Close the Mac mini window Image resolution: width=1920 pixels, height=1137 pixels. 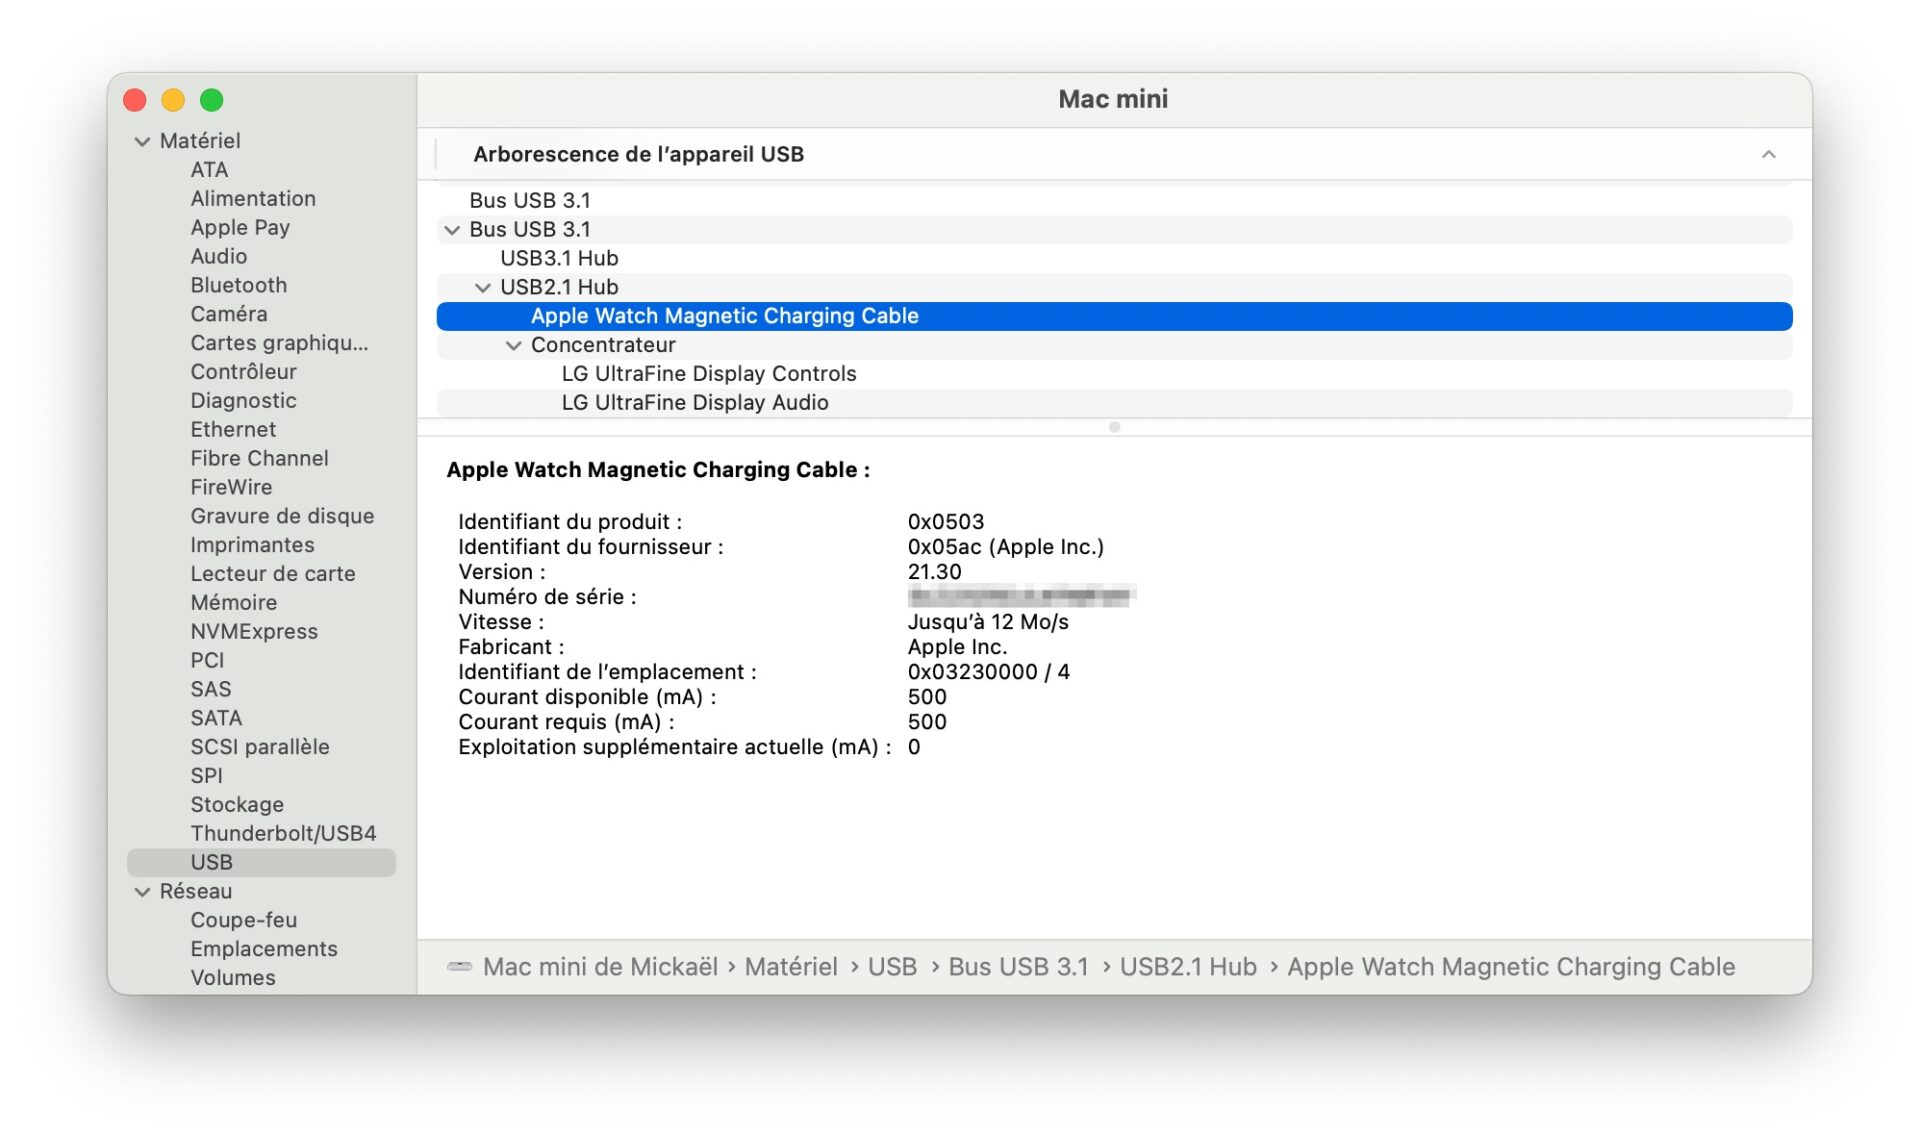click(135, 100)
